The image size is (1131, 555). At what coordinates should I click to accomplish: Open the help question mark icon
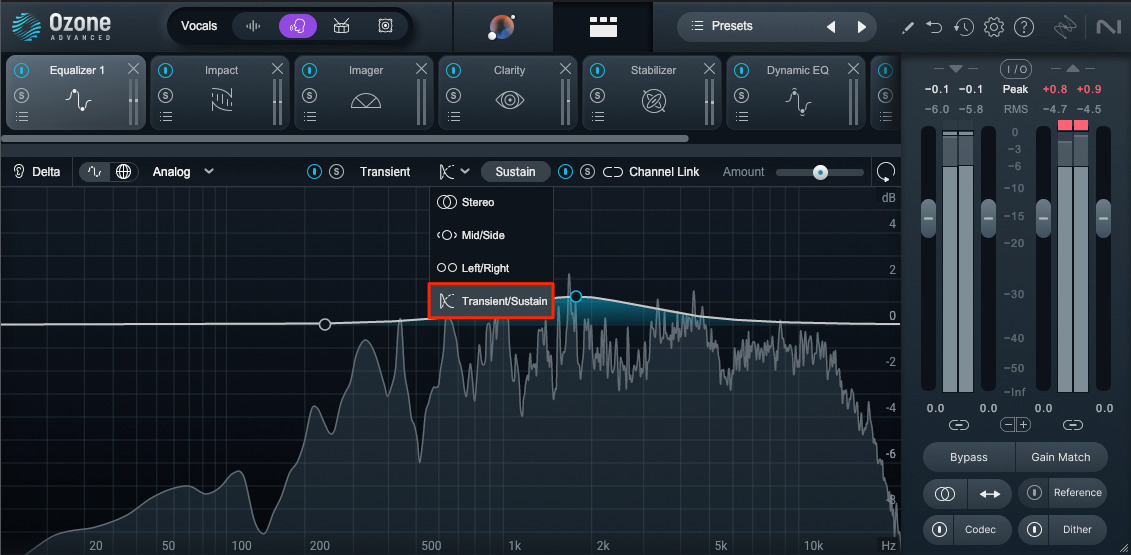(1024, 27)
